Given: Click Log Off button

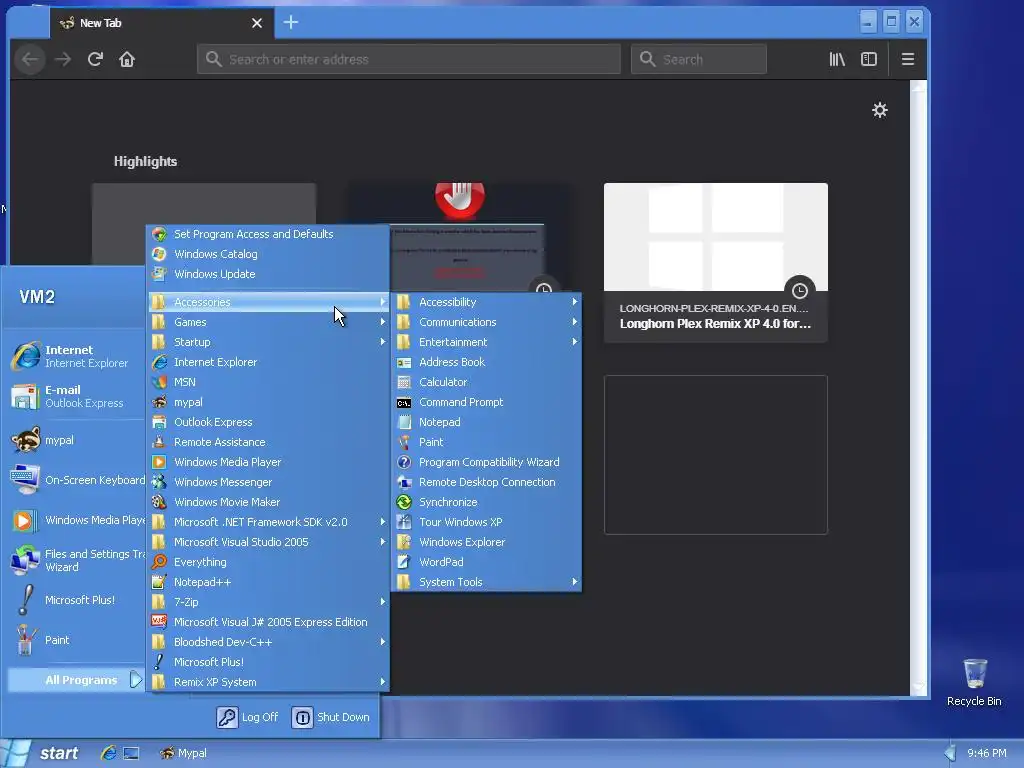Looking at the screenshot, I should (x=248, y=717).
